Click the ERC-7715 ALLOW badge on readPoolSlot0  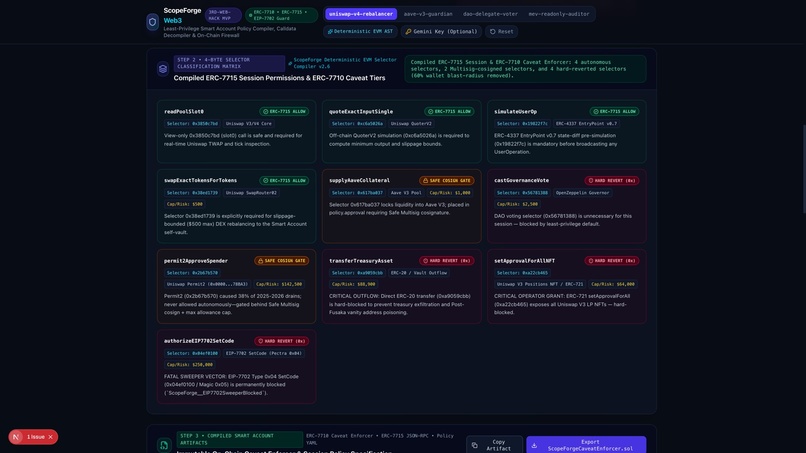284,111
